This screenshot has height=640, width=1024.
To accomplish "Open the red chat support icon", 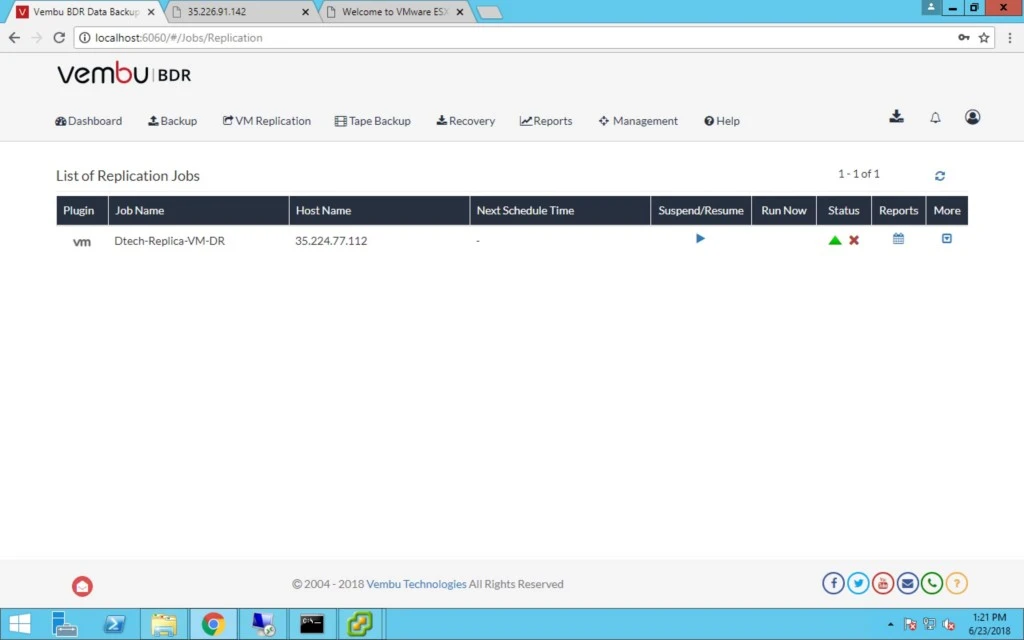I will pos(82,586).
